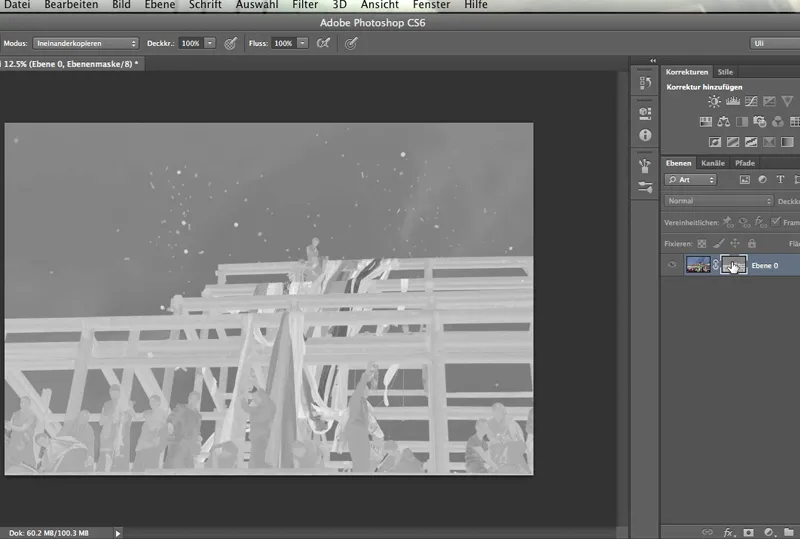The height and width of the screenshot is (539, 800).
Task: Toggle unify layer style
Action: point(760,222)
